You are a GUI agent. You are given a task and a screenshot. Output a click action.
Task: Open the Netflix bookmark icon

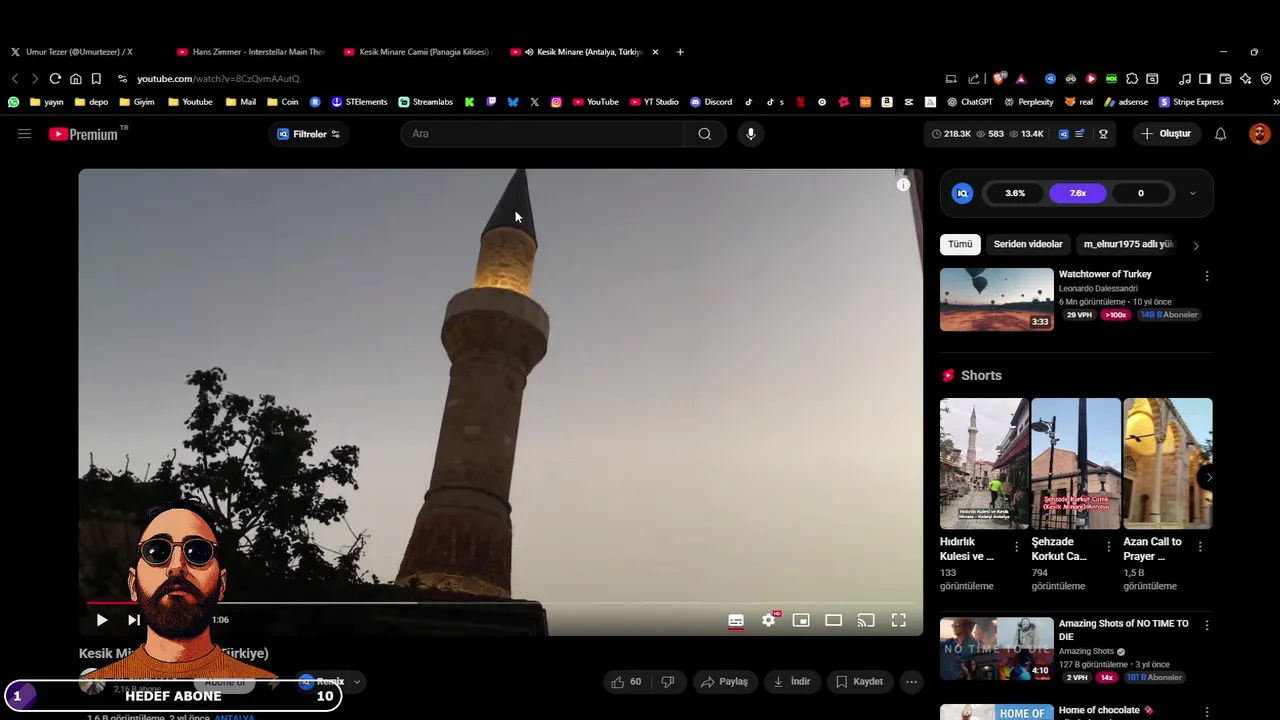click(x=798, y=102)
